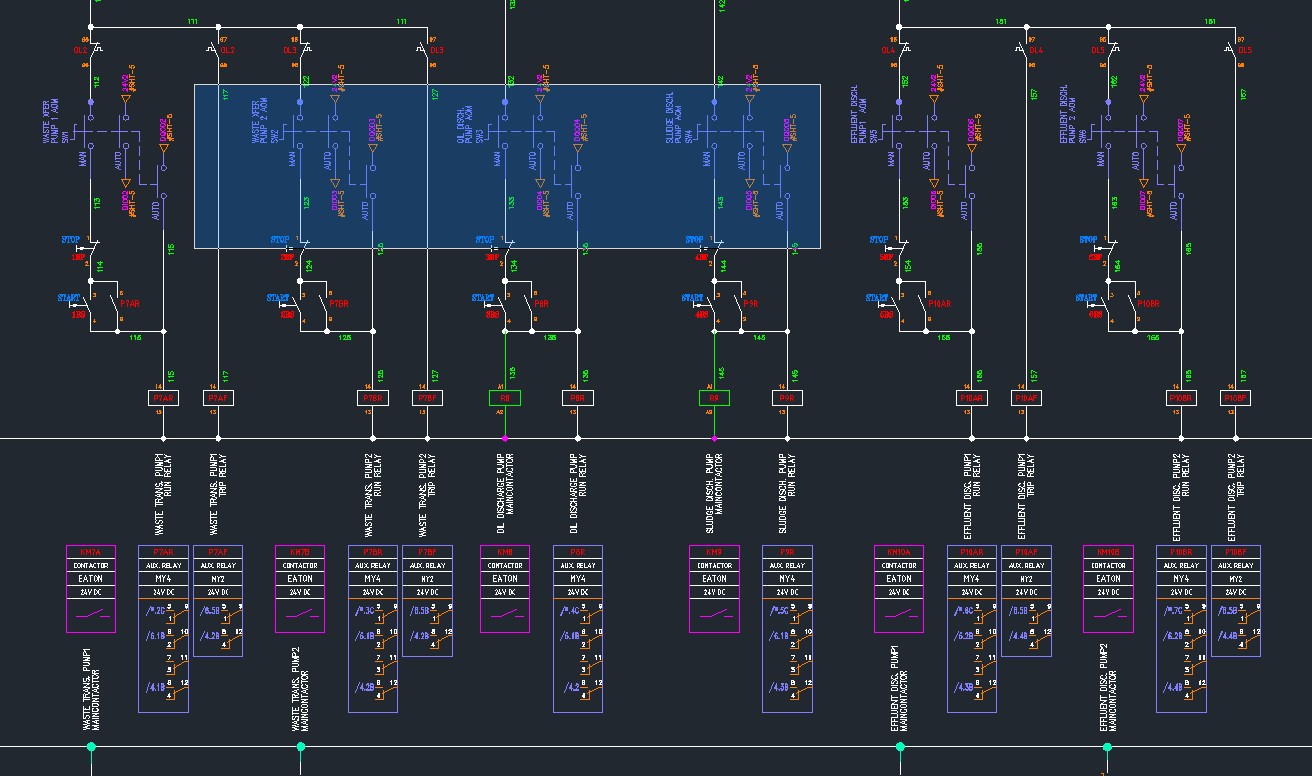Image resolution: width=1312 pixels, height=776 pixels.
Task: Click the P9R relay coil box
Action: click(787, 398)
